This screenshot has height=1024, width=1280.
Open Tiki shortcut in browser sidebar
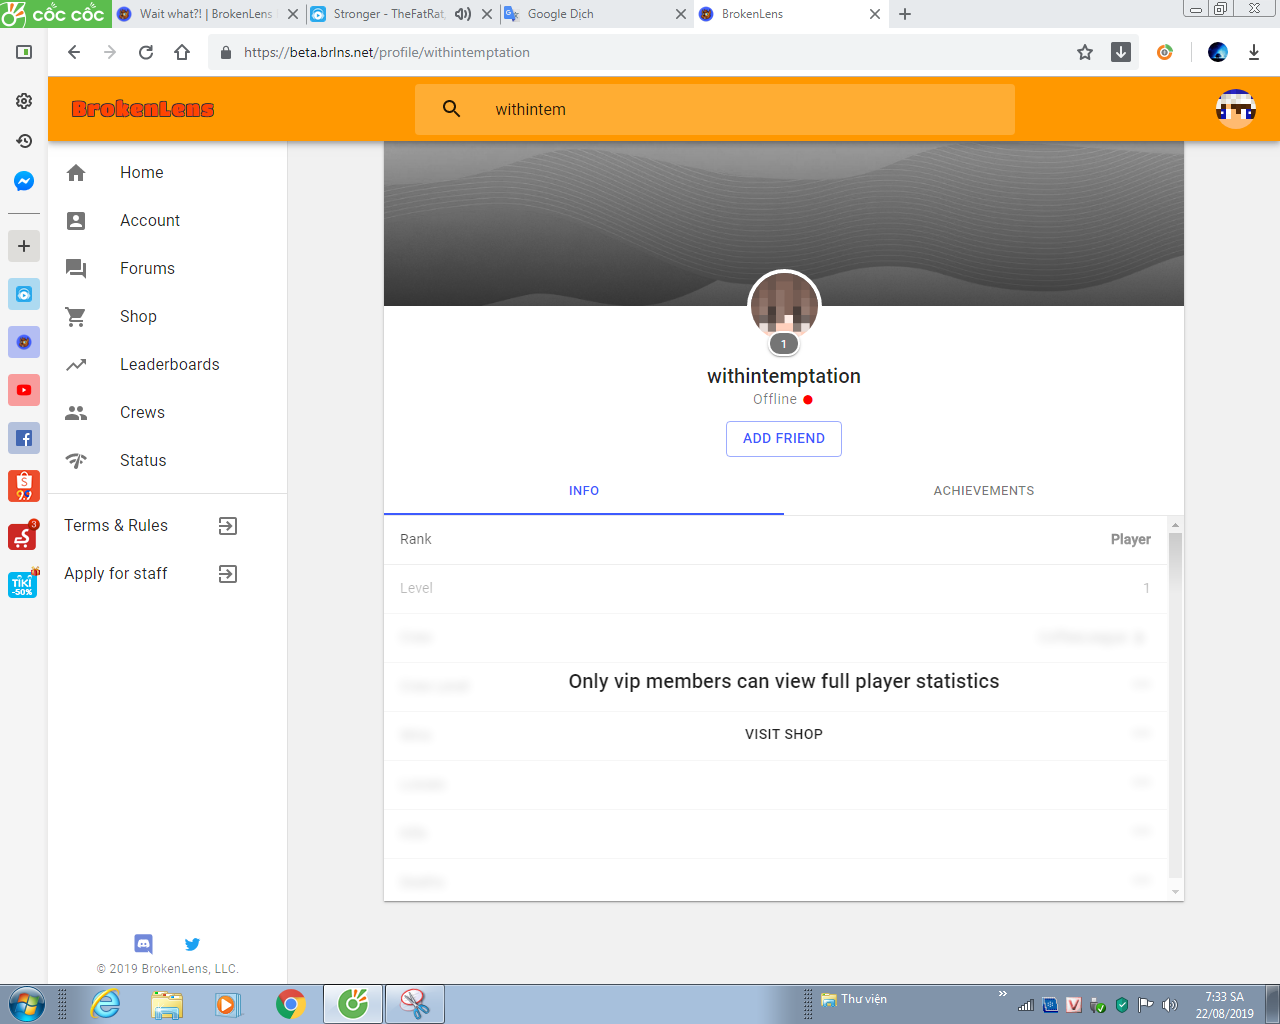[x=24, y=583]
